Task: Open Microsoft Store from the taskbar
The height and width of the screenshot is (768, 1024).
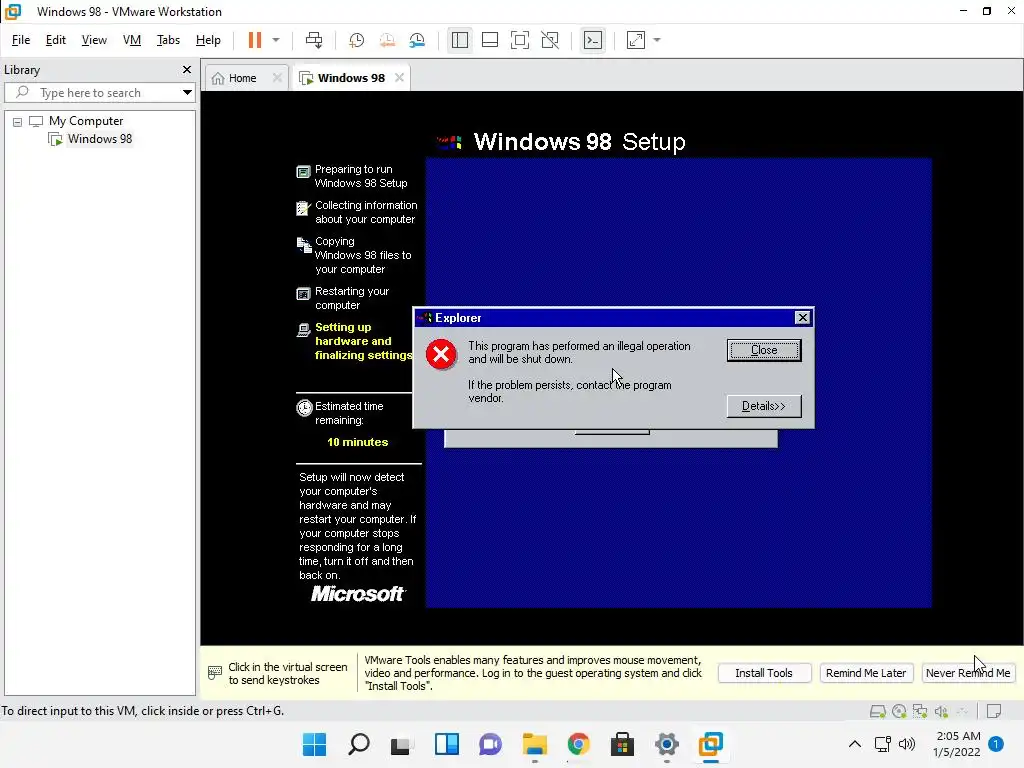Action: [x=622, y=744]
